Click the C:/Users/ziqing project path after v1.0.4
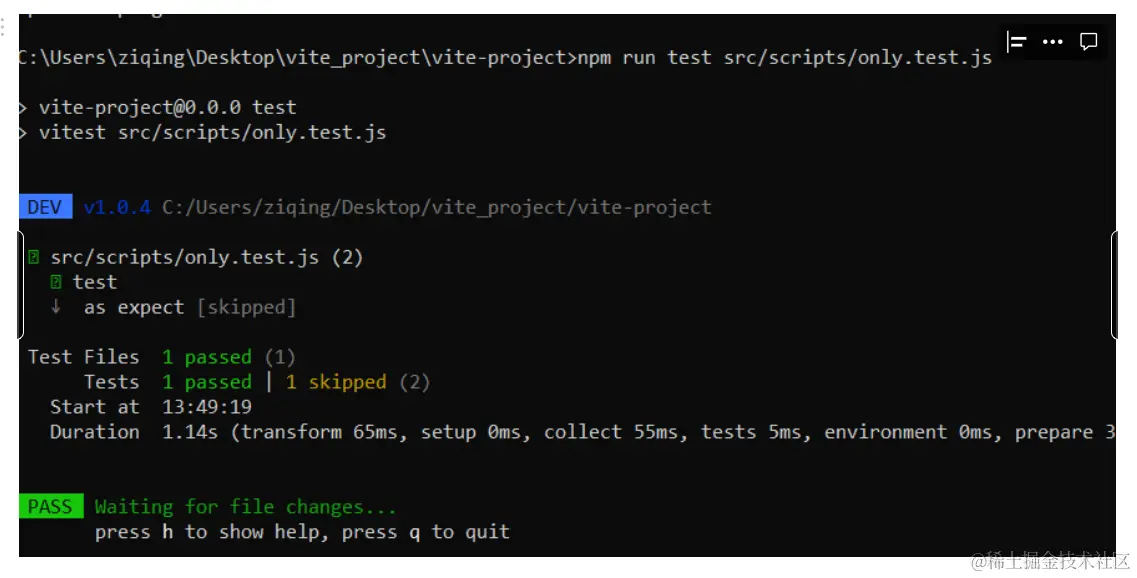1137x578 pixels. tap(437, 207)
